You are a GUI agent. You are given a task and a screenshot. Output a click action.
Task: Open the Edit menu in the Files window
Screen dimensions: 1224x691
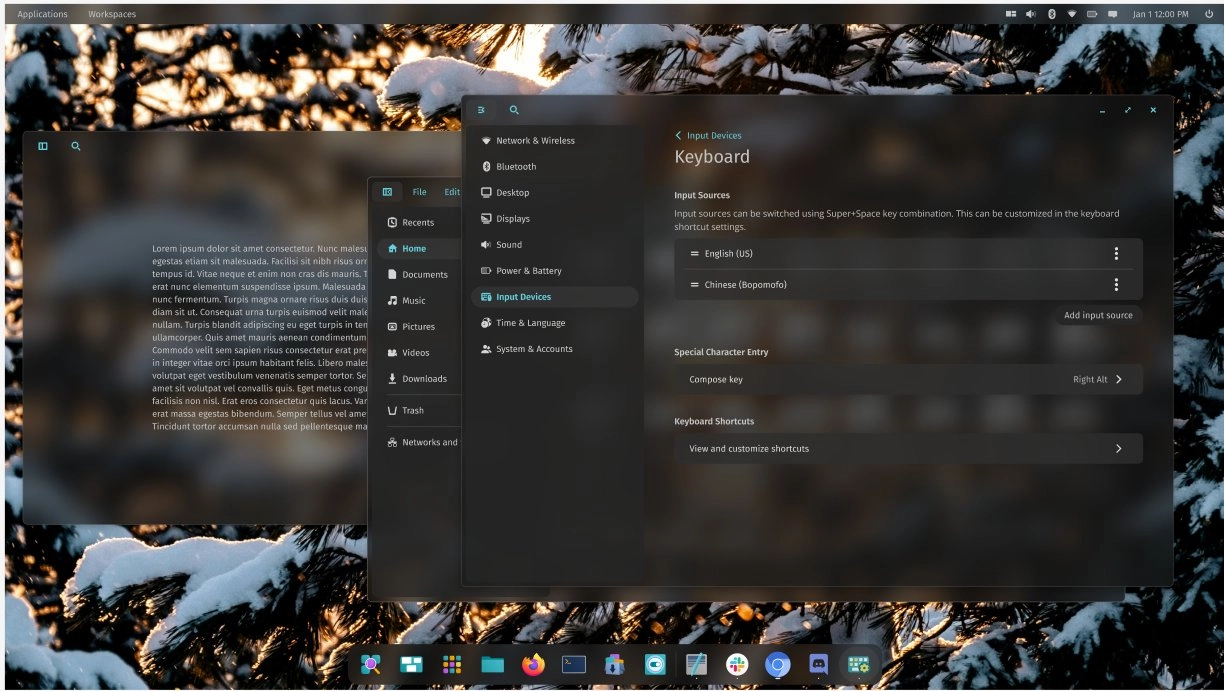451,191
